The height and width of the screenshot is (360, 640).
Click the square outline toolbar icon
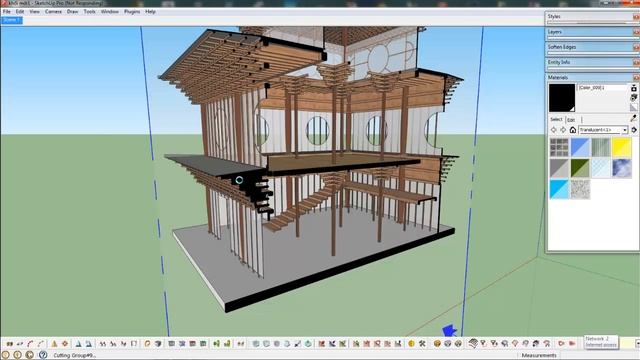coord(134,344)
